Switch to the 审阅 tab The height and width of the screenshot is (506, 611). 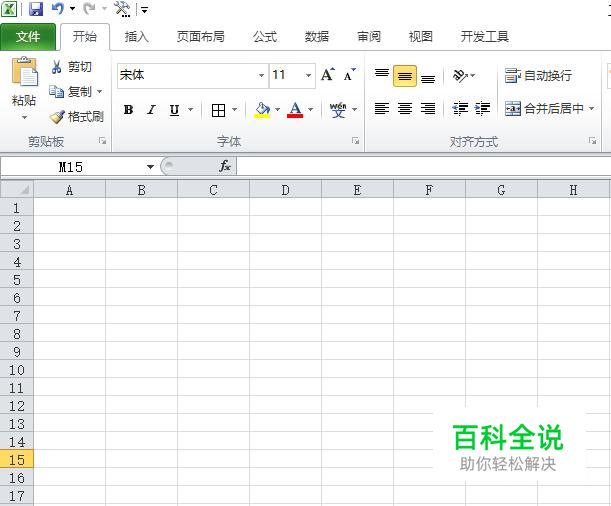369,37
